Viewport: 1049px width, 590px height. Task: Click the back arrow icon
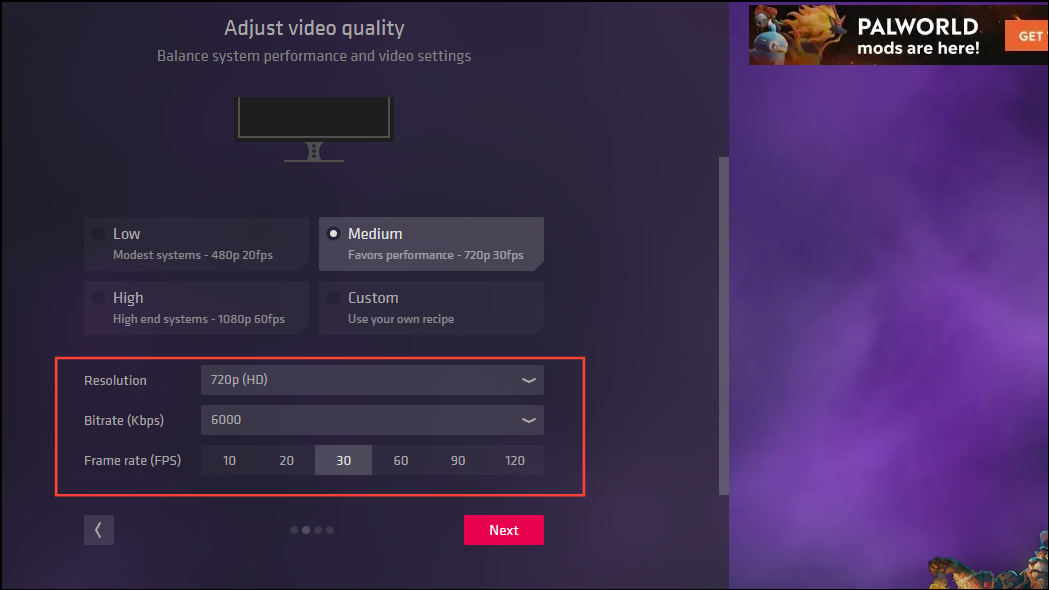(98, 530)
